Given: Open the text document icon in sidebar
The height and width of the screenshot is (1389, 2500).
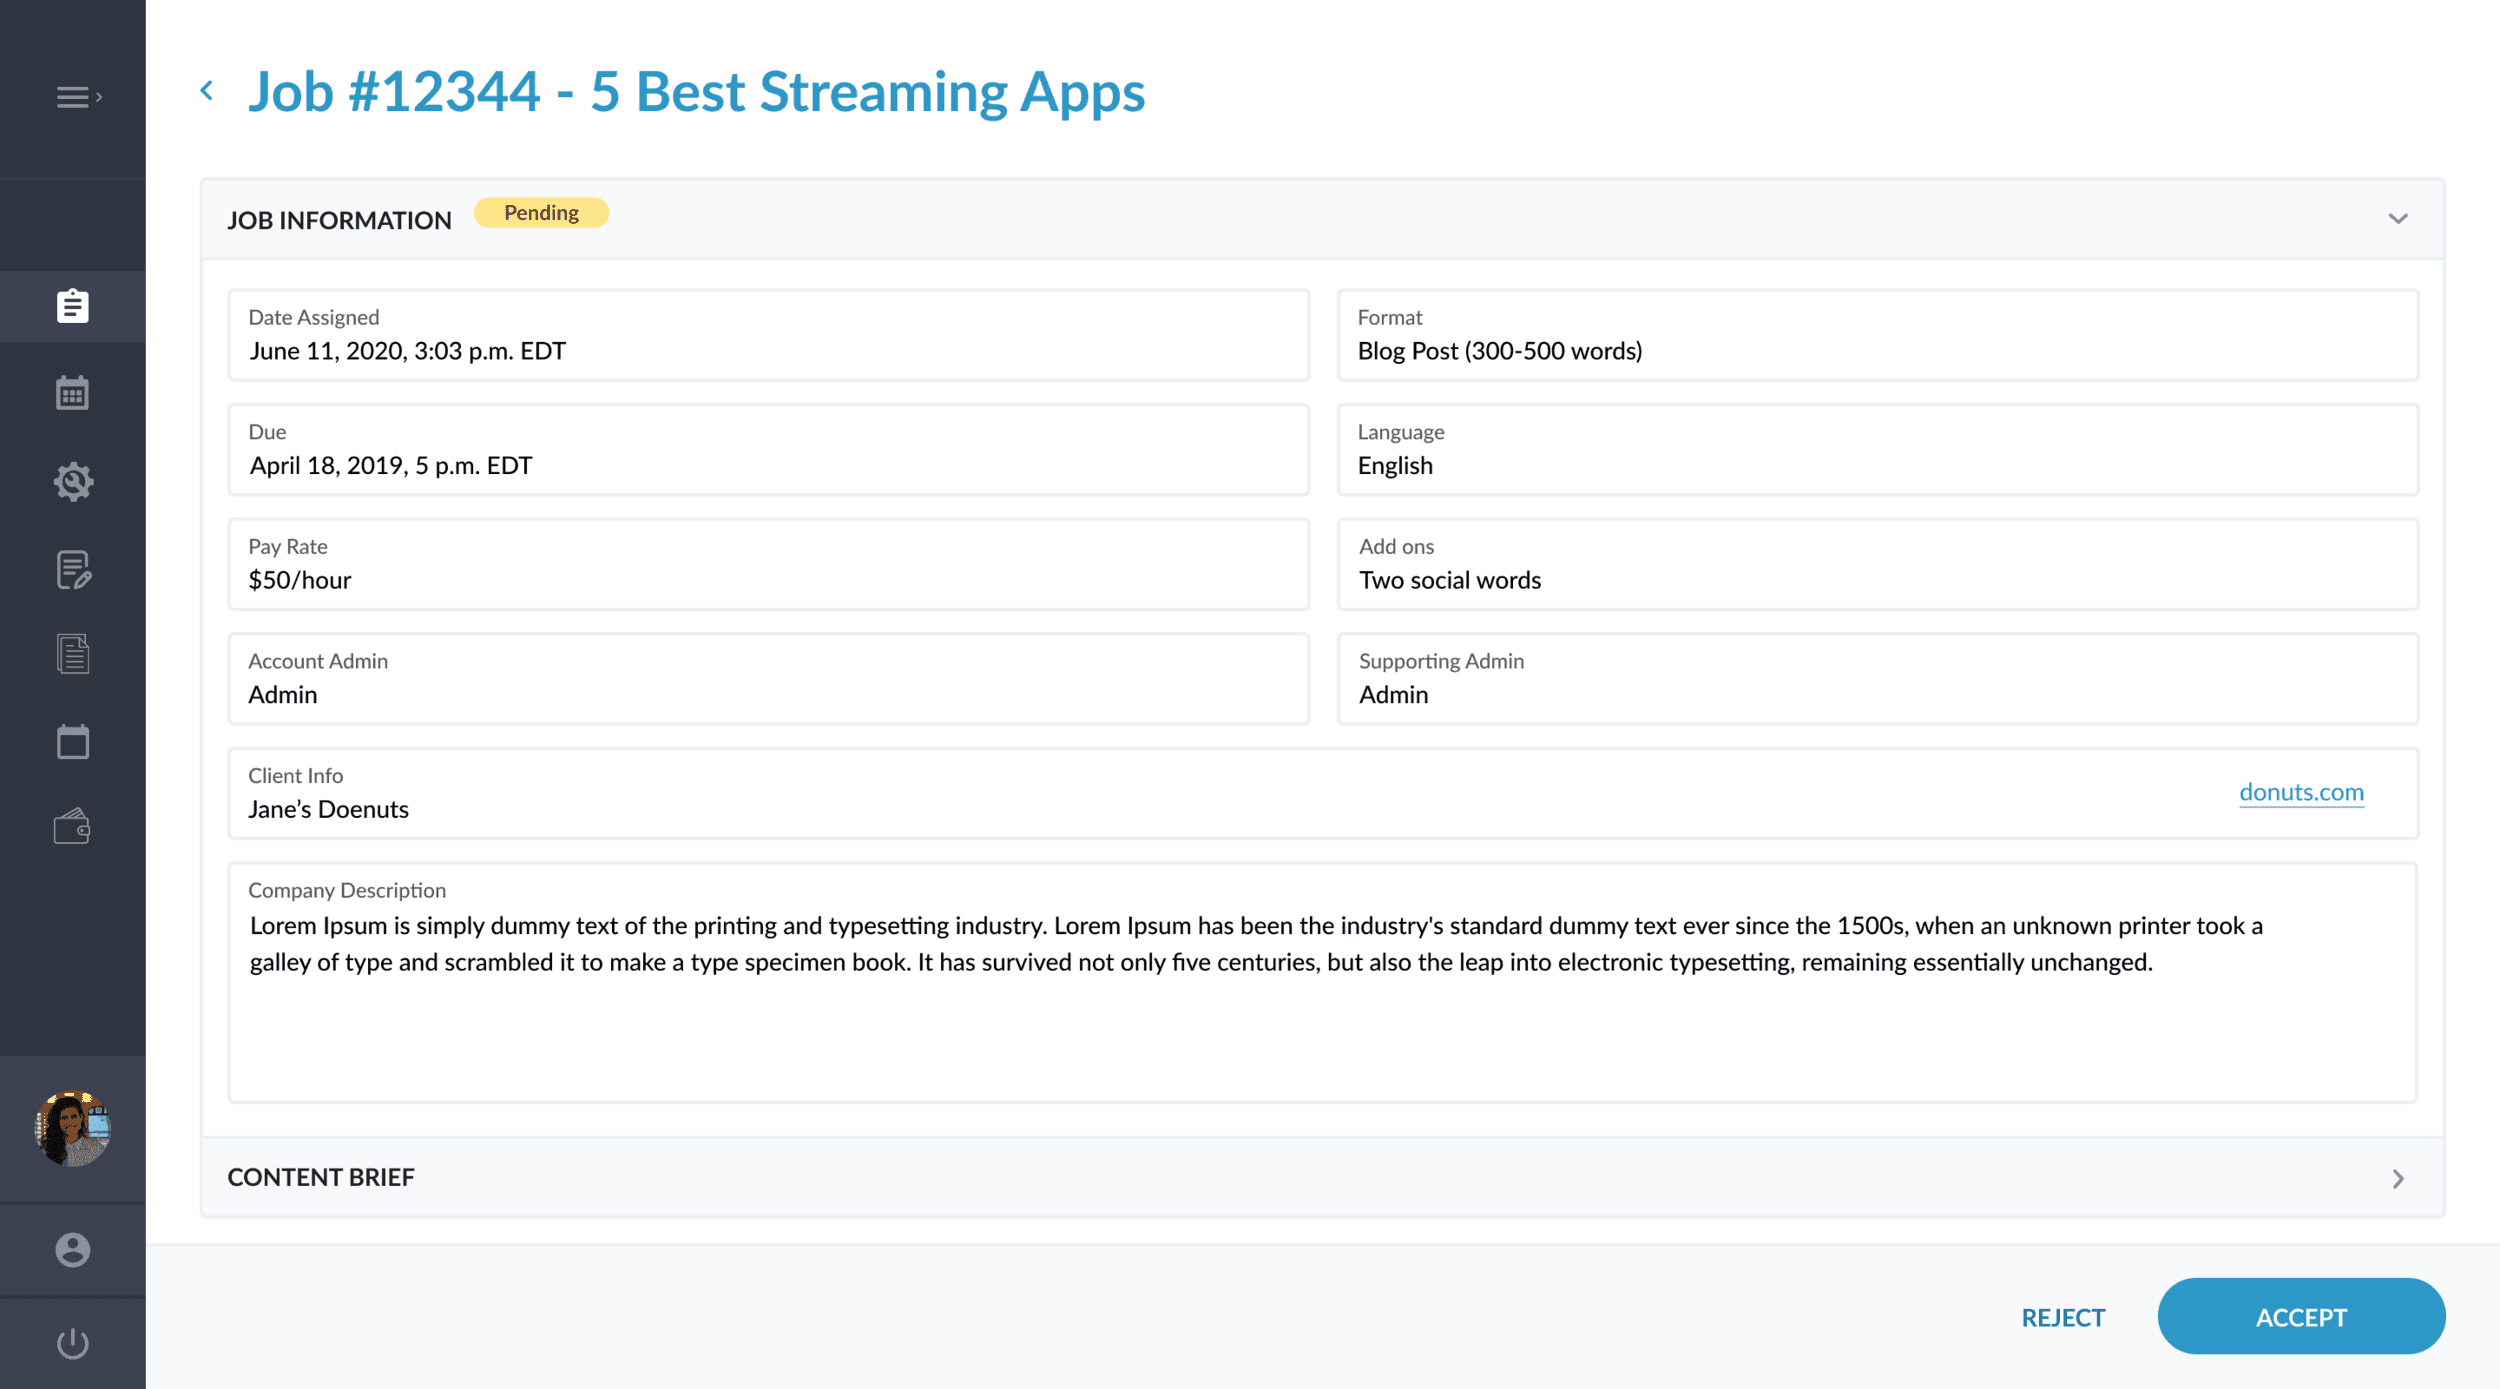Looking at the screenshot, I should (72, 654).
